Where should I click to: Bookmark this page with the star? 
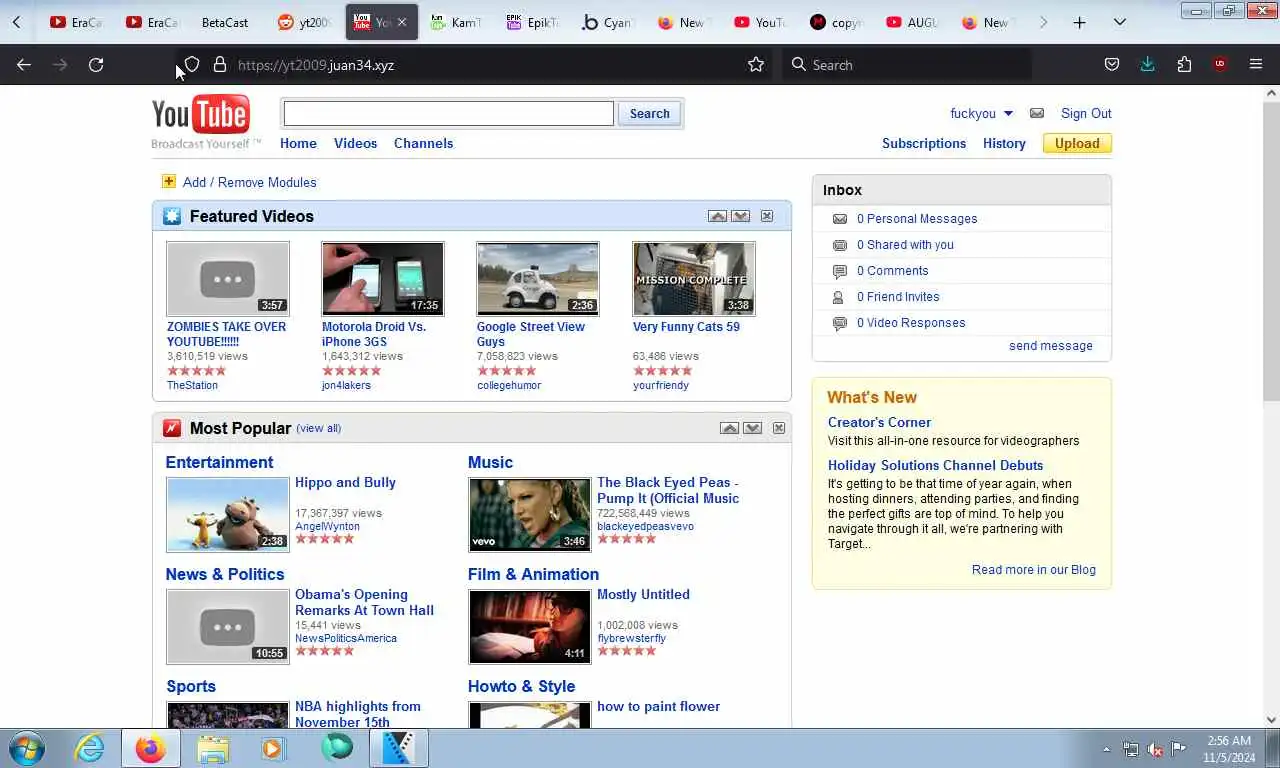click(756, 65)
